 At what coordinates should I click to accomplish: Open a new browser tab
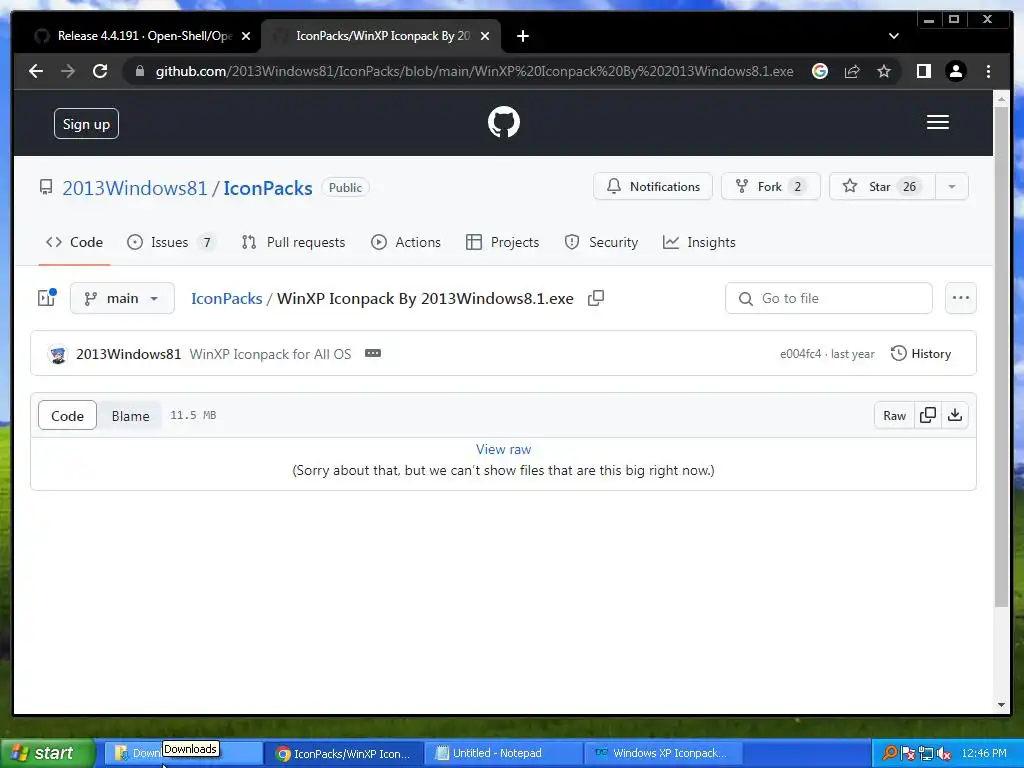[x=522, y=36]
